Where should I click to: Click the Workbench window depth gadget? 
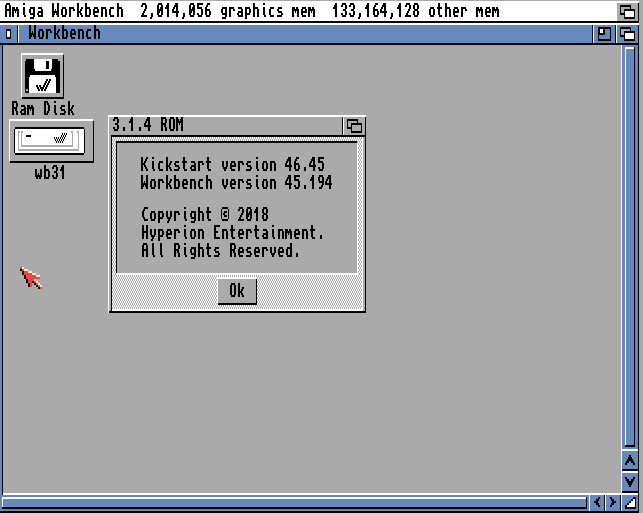(x=627, y=34)
